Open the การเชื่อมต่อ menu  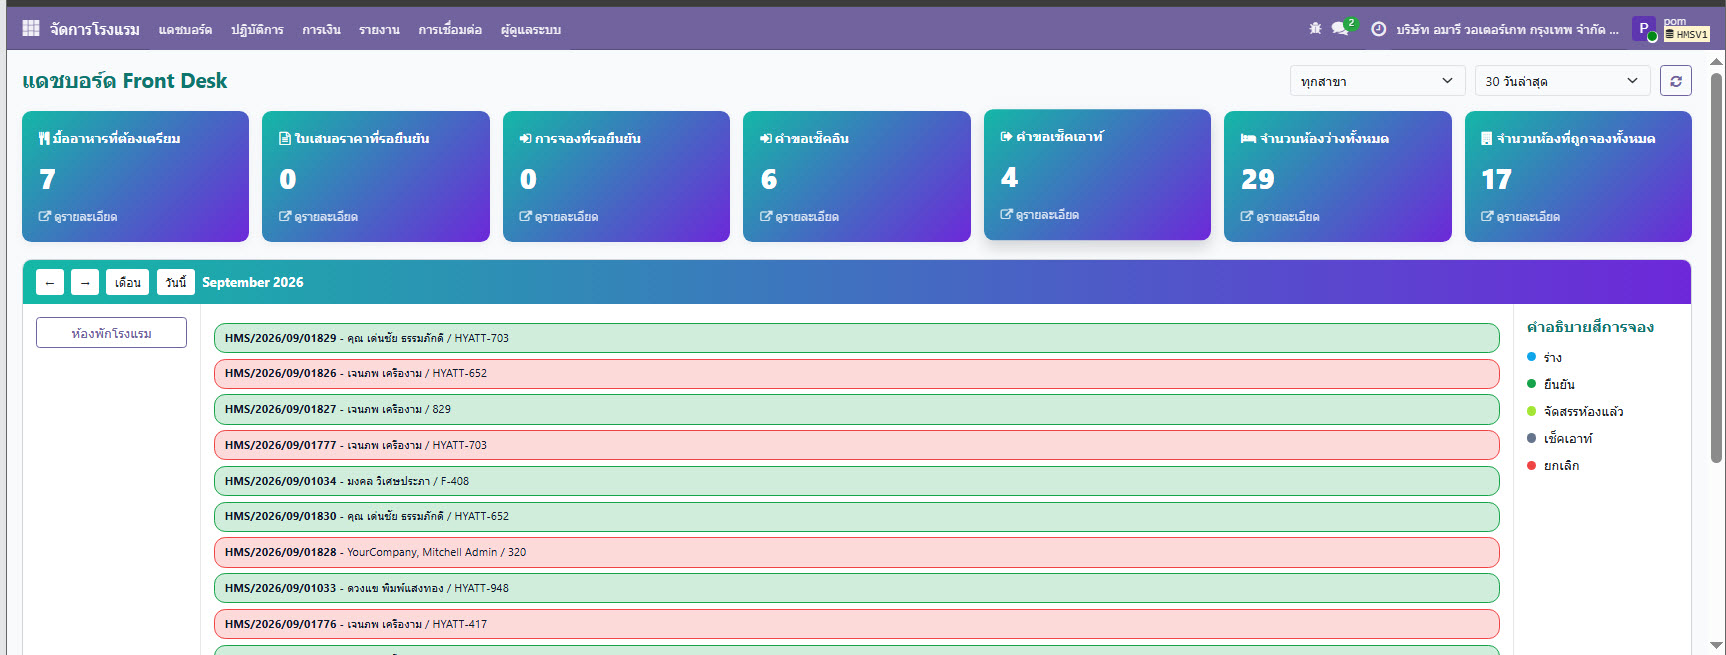click(x=450, y=30)
